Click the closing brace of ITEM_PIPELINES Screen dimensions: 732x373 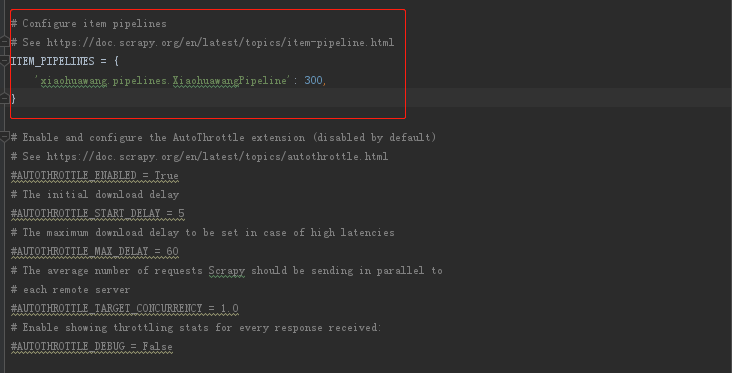[x=13, y=99]
